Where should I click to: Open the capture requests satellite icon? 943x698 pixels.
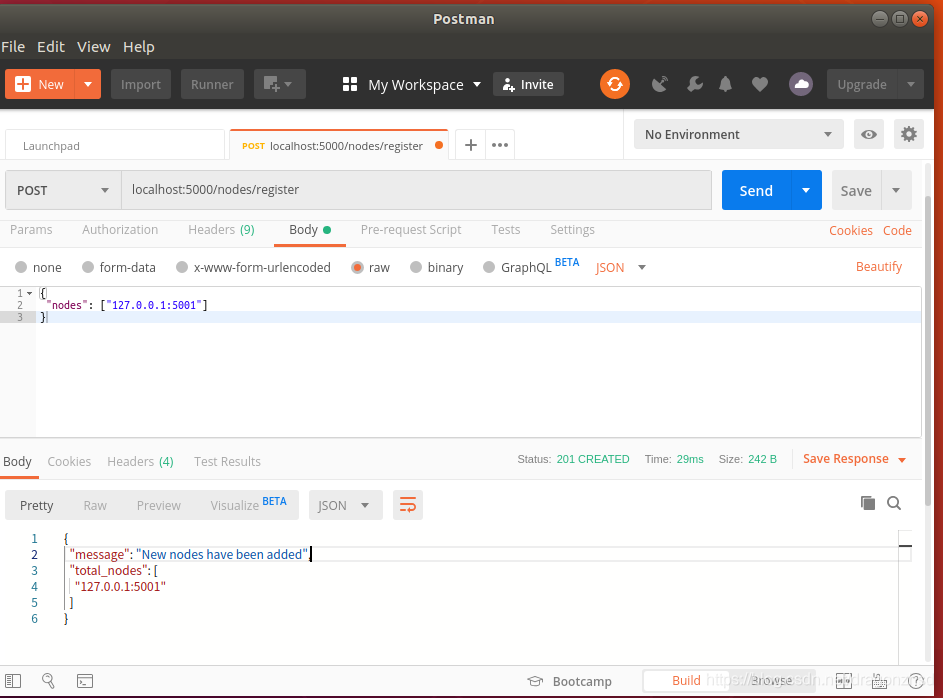pos(660,84)
